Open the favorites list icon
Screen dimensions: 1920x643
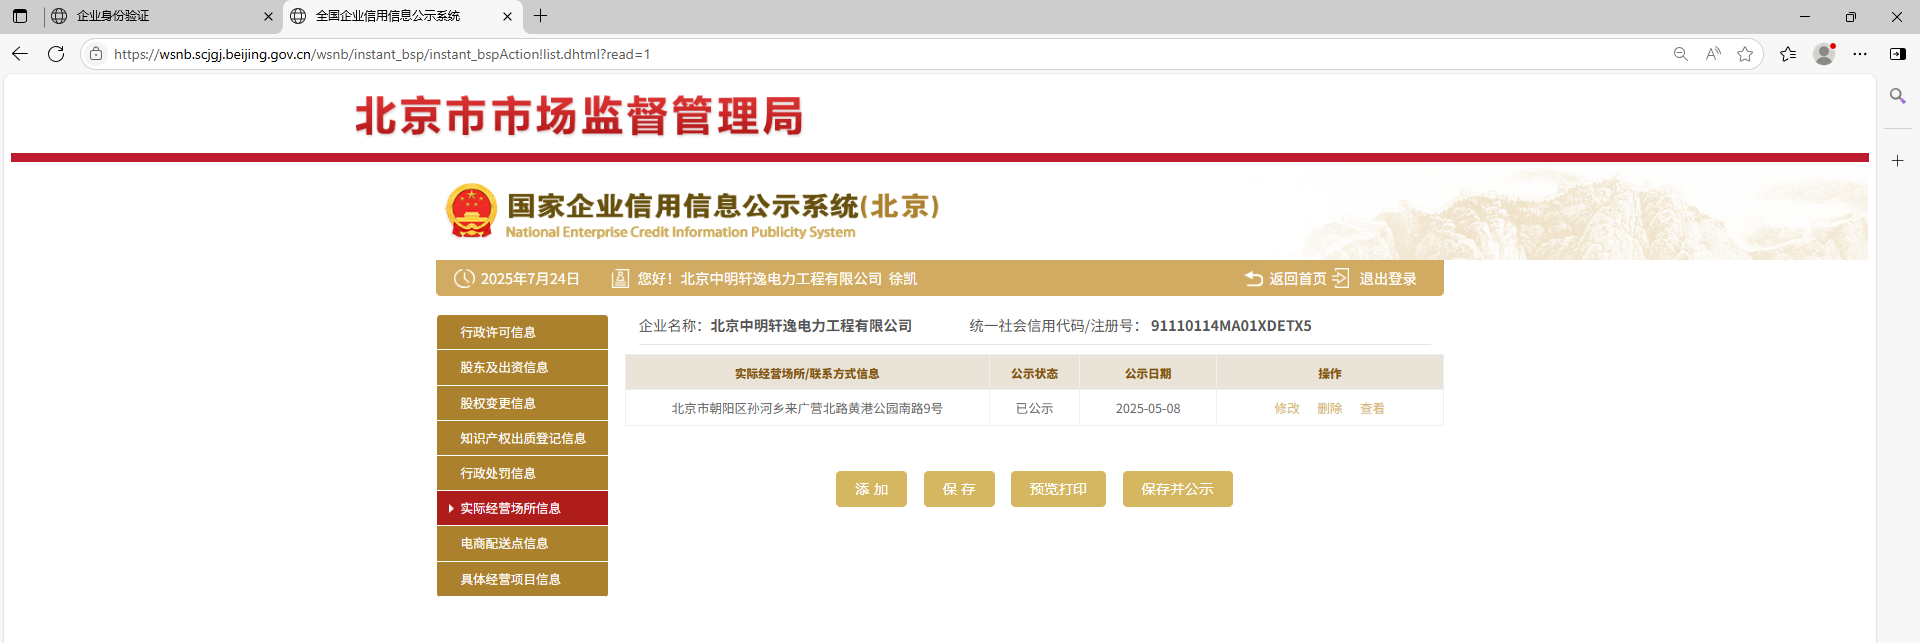click(1788, 54)
